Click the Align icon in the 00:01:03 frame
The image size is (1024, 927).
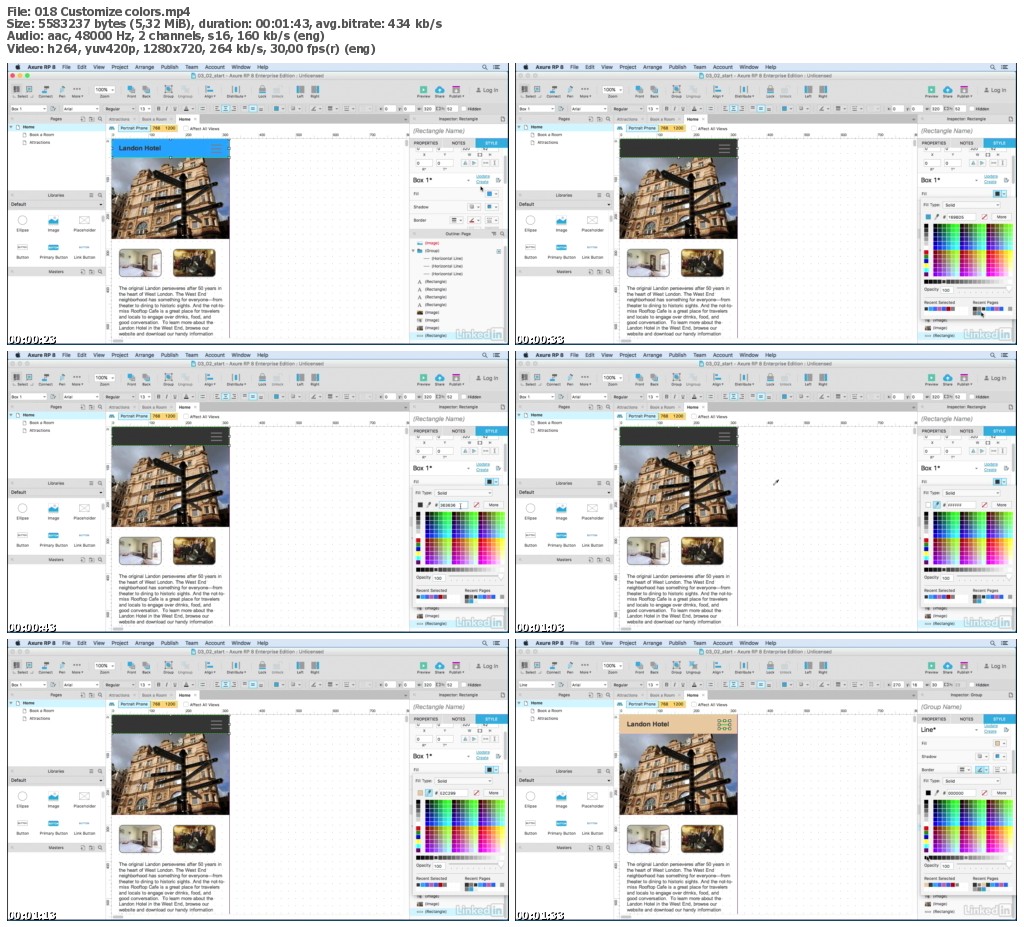[x=718, y=378]
